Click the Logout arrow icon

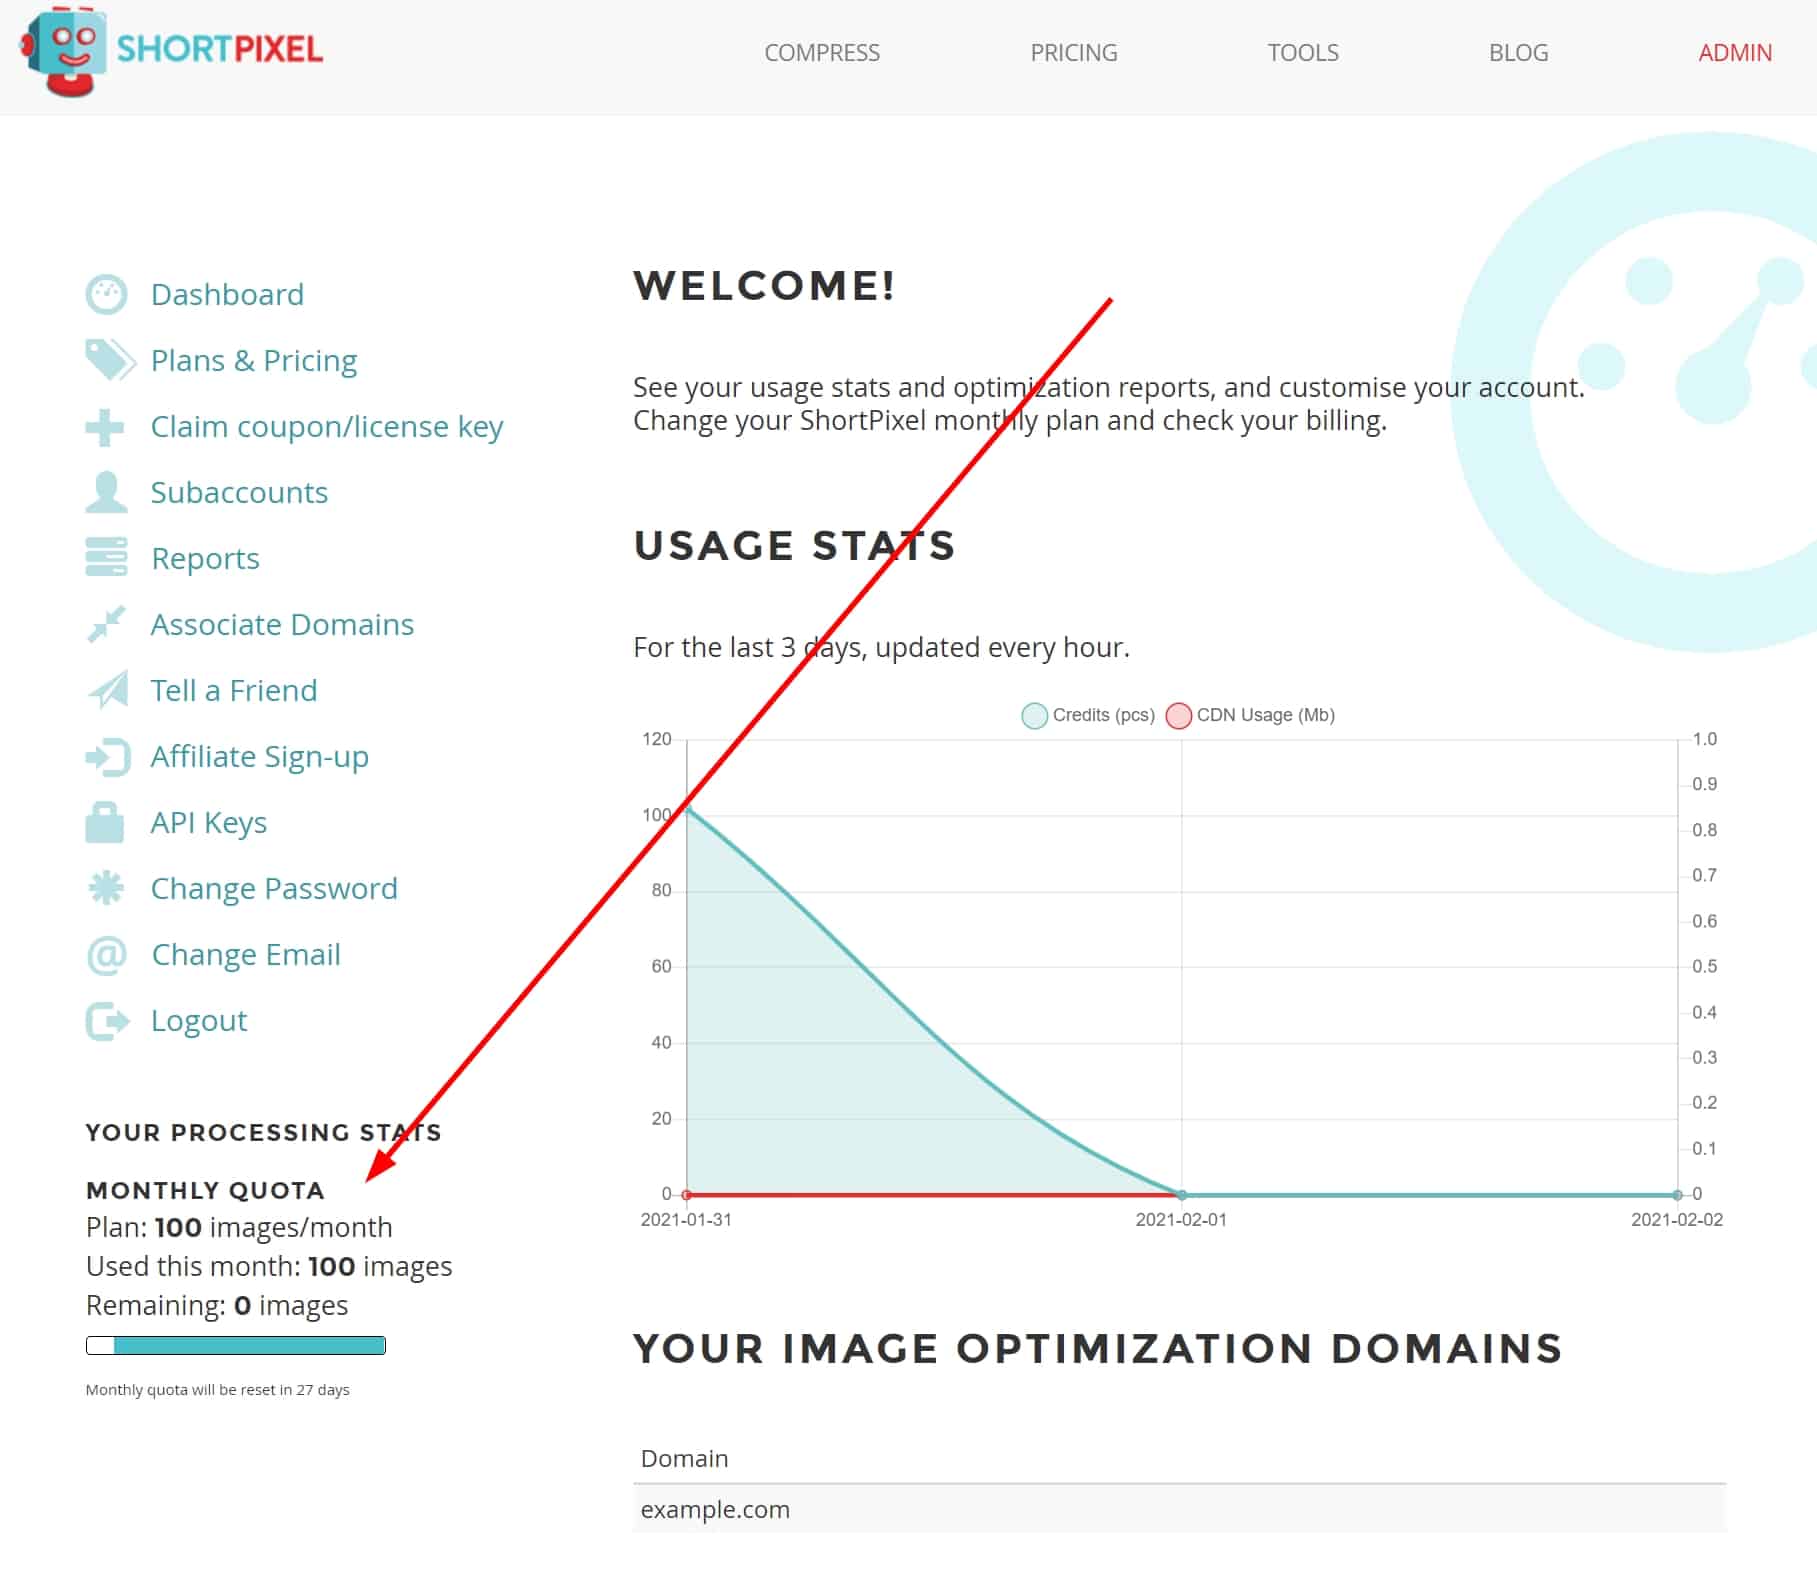click(107, 1021)
